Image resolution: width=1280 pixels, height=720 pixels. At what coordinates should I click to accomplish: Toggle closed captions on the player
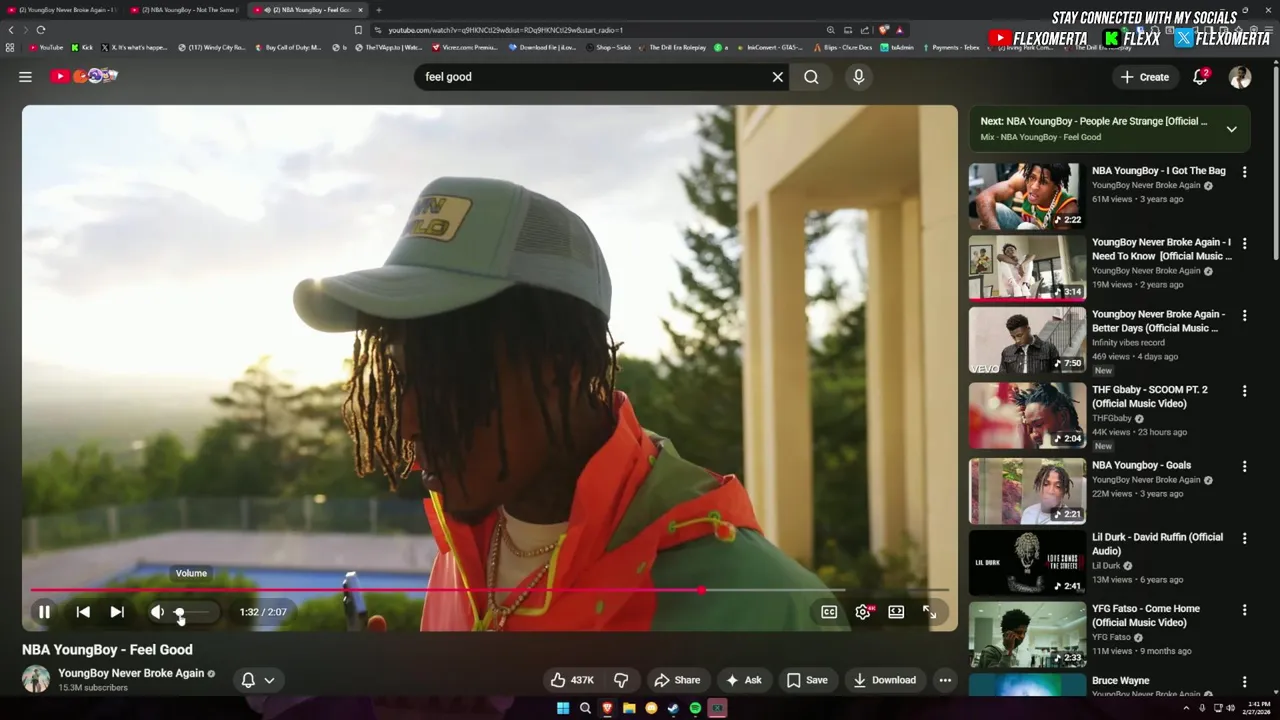point(829,612)
